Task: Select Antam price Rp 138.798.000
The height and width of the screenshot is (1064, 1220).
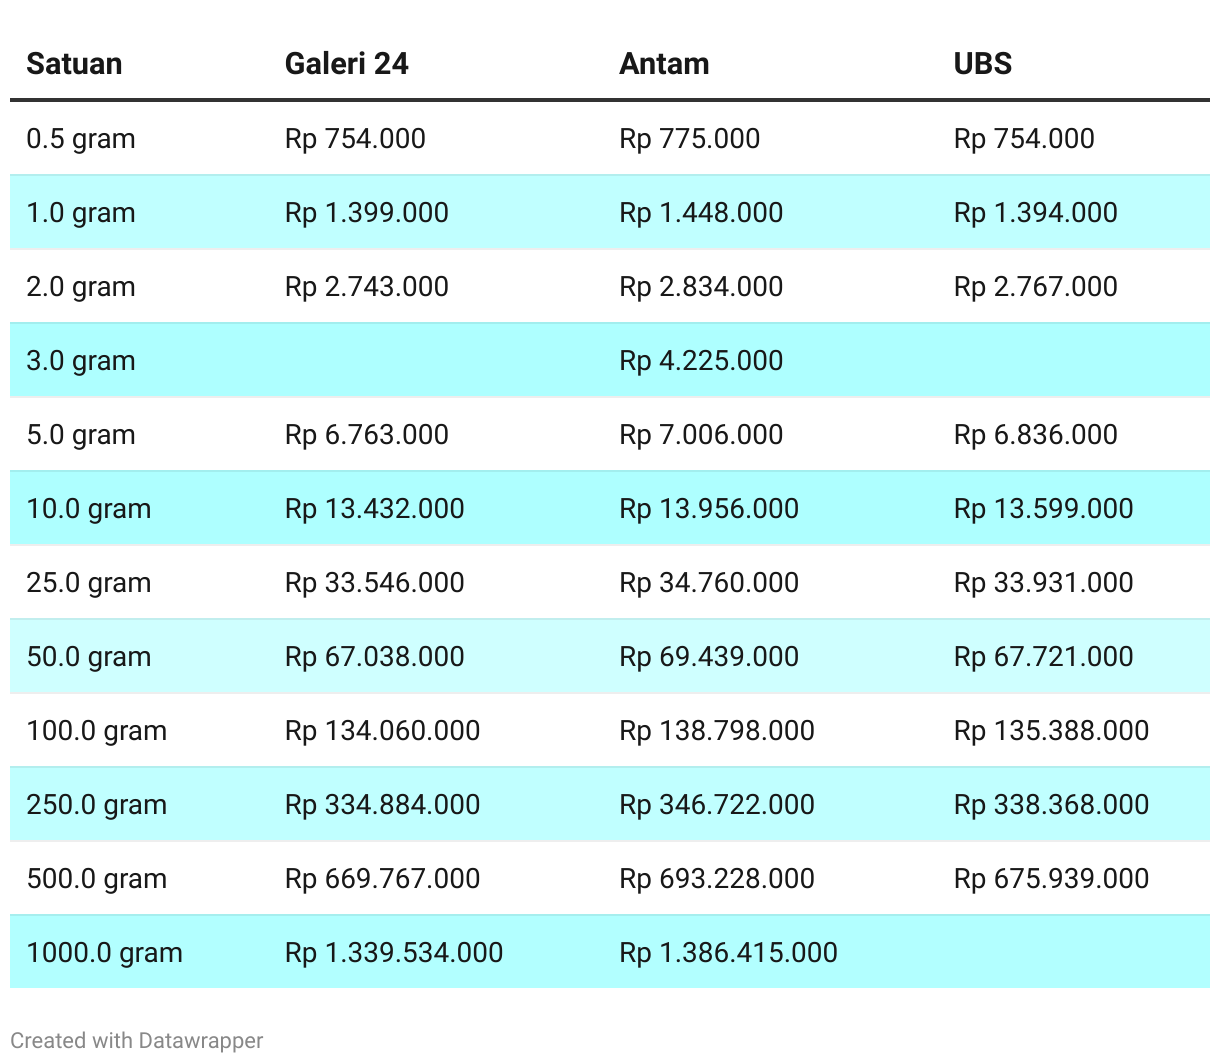Action: tap(717, 730)
